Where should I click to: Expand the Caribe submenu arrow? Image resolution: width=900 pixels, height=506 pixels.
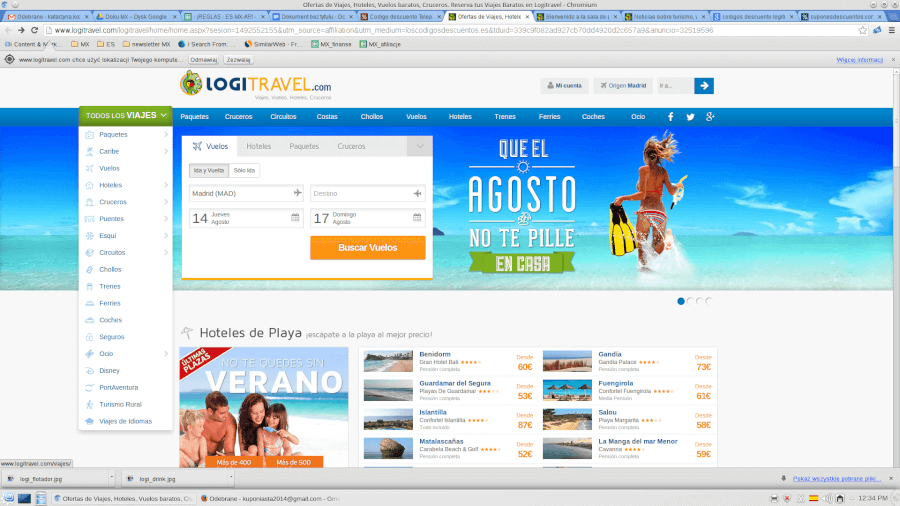[166, 151]
